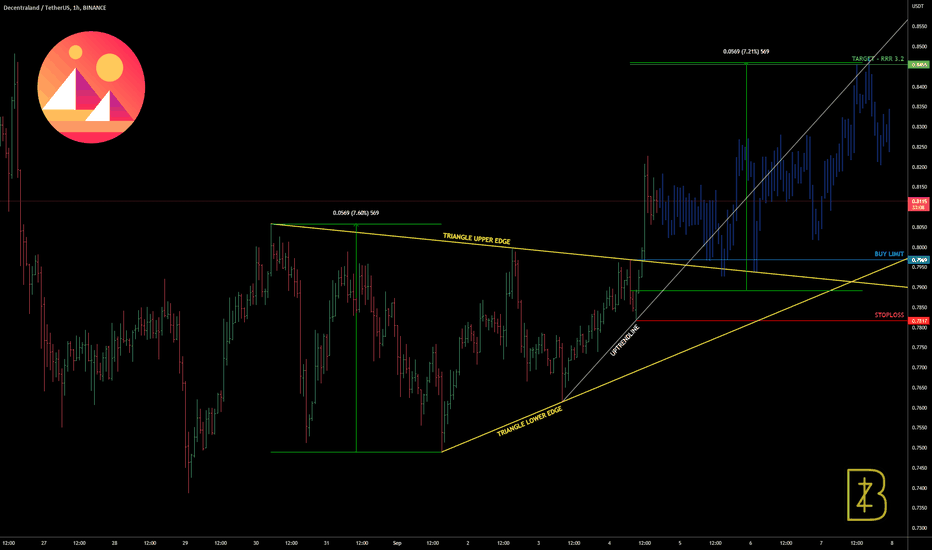Click the USDT currency label above price axis

click(919, 6)
